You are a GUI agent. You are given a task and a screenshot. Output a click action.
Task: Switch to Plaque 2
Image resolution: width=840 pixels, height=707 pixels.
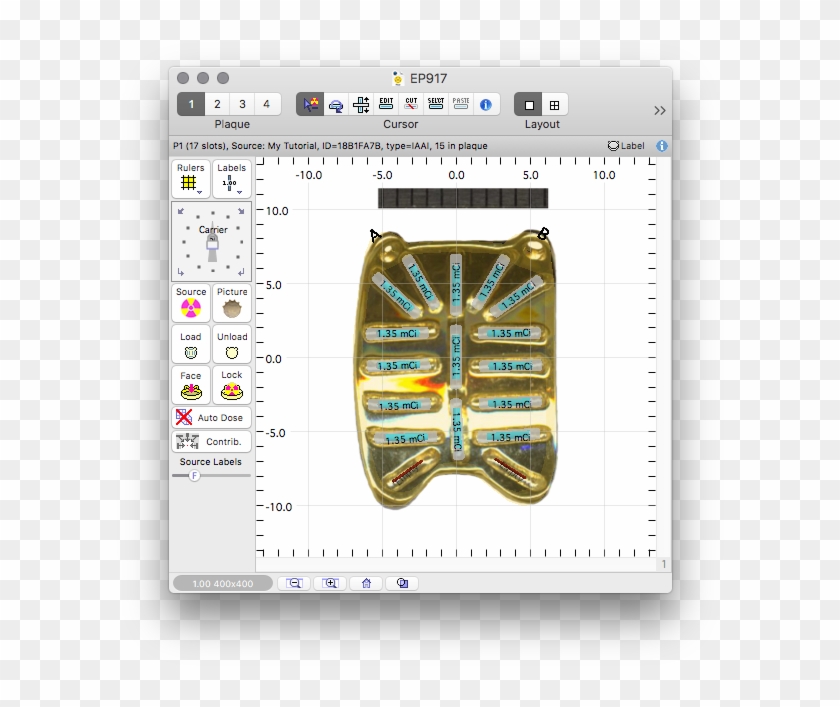217,103
